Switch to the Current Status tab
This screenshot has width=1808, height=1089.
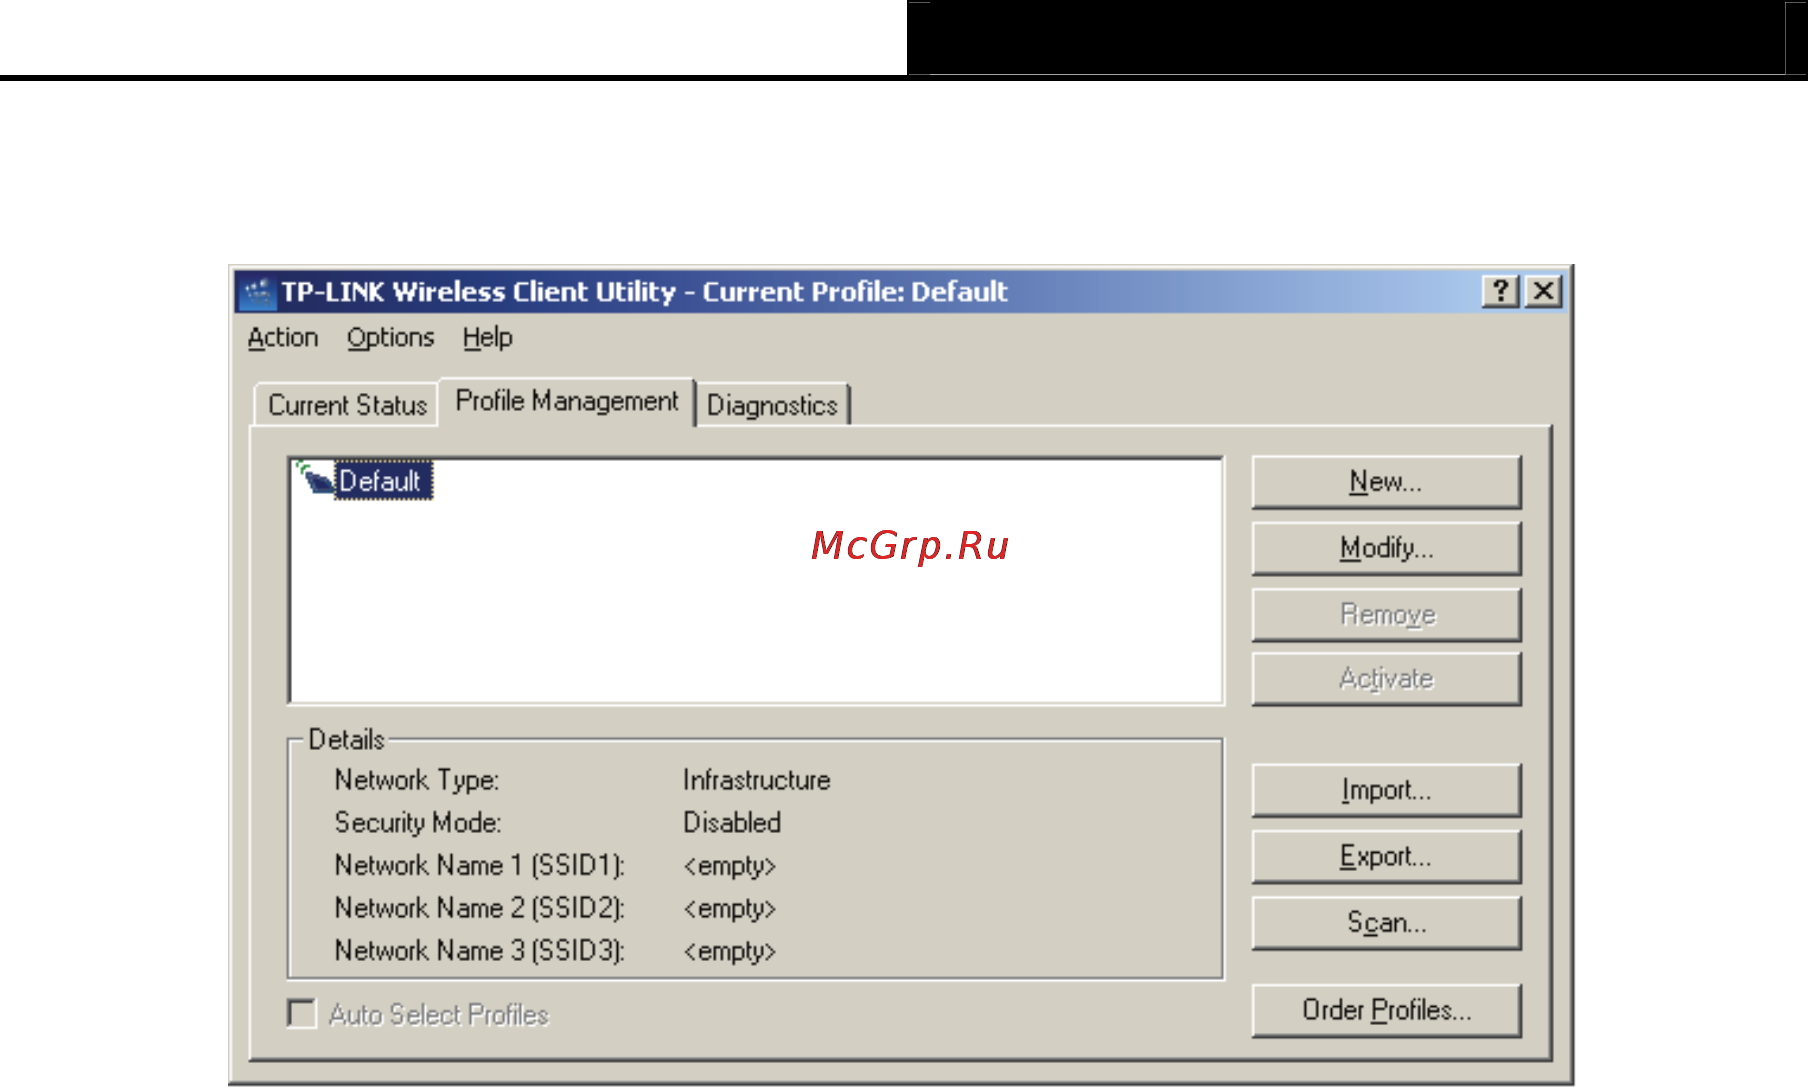click(x=347, y=405)
